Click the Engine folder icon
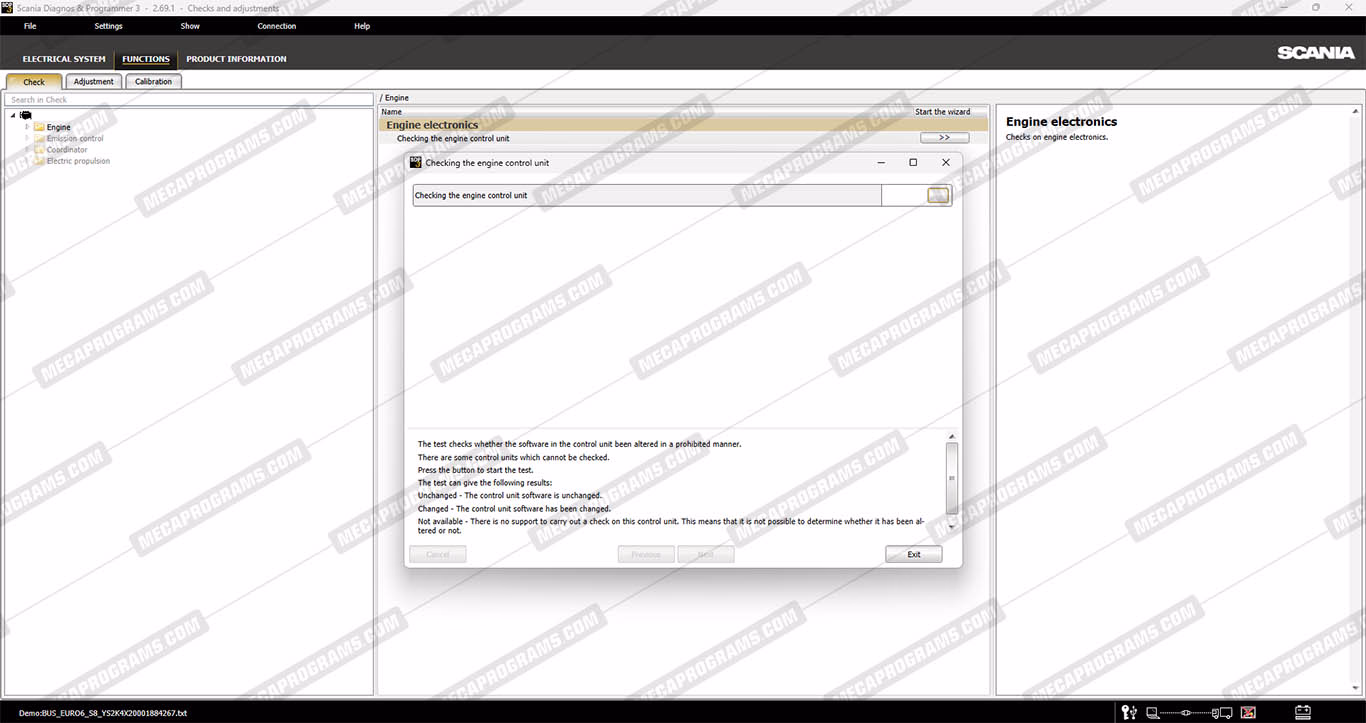 coord(39,127)
